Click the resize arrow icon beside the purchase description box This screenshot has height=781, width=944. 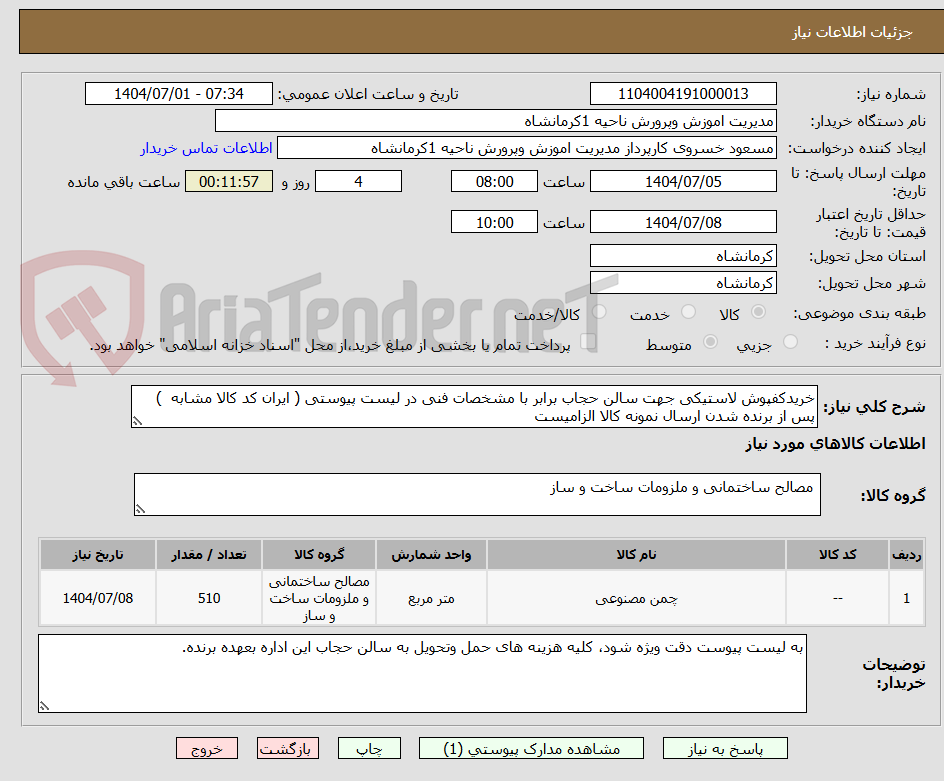pyautogui.click(x=137, y=421)
